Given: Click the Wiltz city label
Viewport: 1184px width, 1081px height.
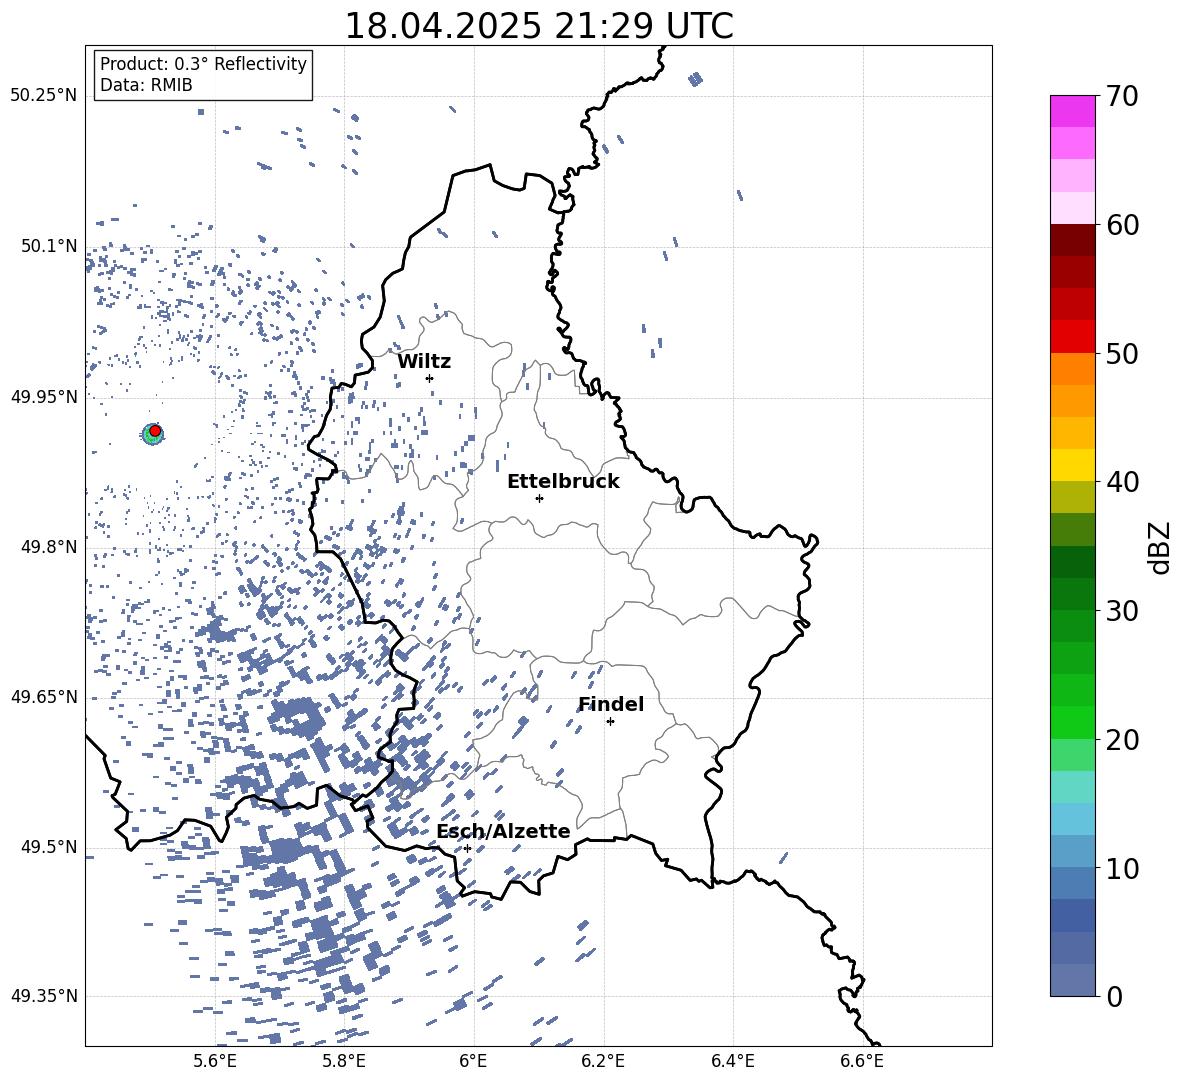Looking at the screenshot, I should (424, 362).
